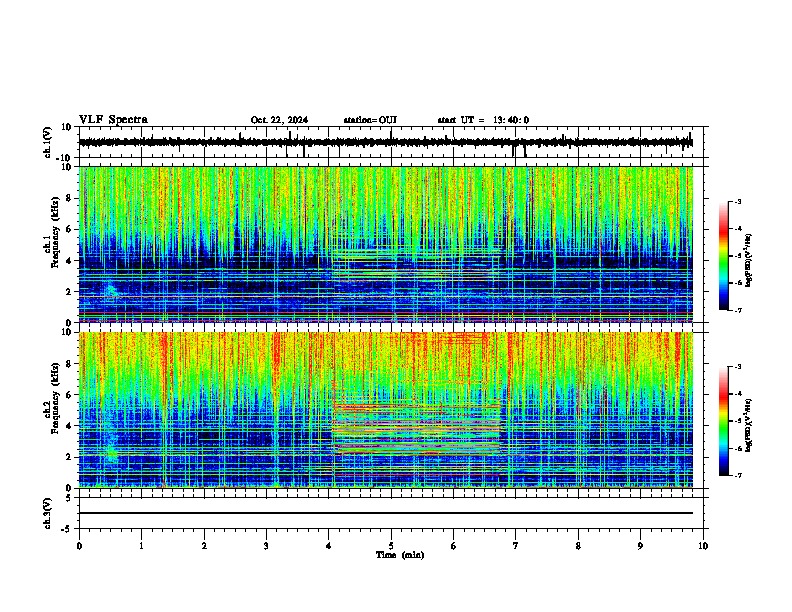This screenshot has width=792, height=612.
Task: Click the "start UT = 13:40:0" label
Action: 483,120
